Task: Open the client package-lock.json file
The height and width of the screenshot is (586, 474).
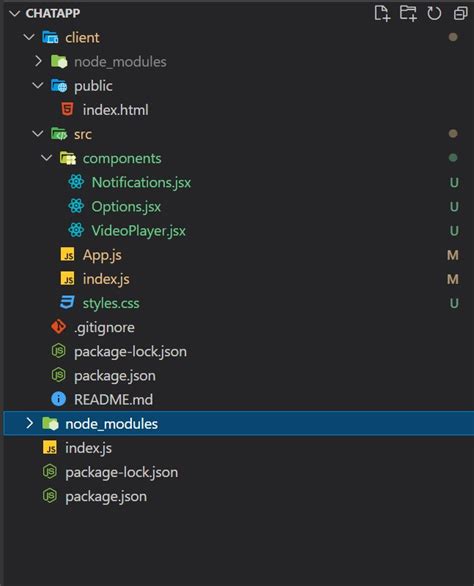Action: [x=130, y=352]
